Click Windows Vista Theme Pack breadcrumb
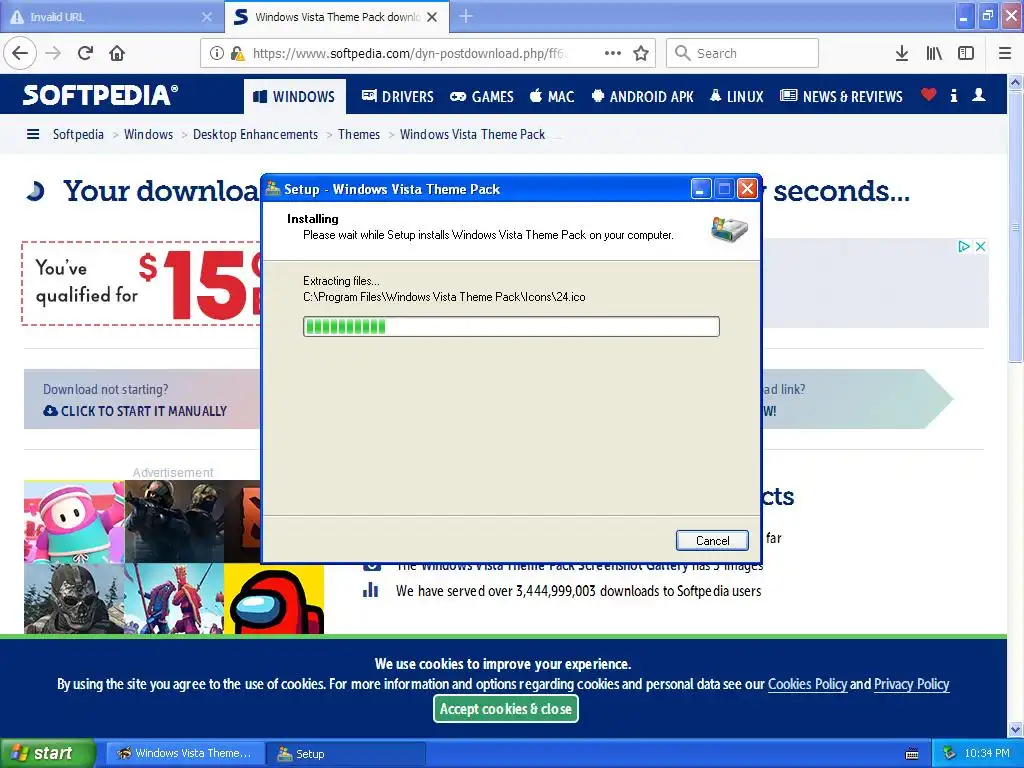The image size is (1024, 768). [472, 135]
